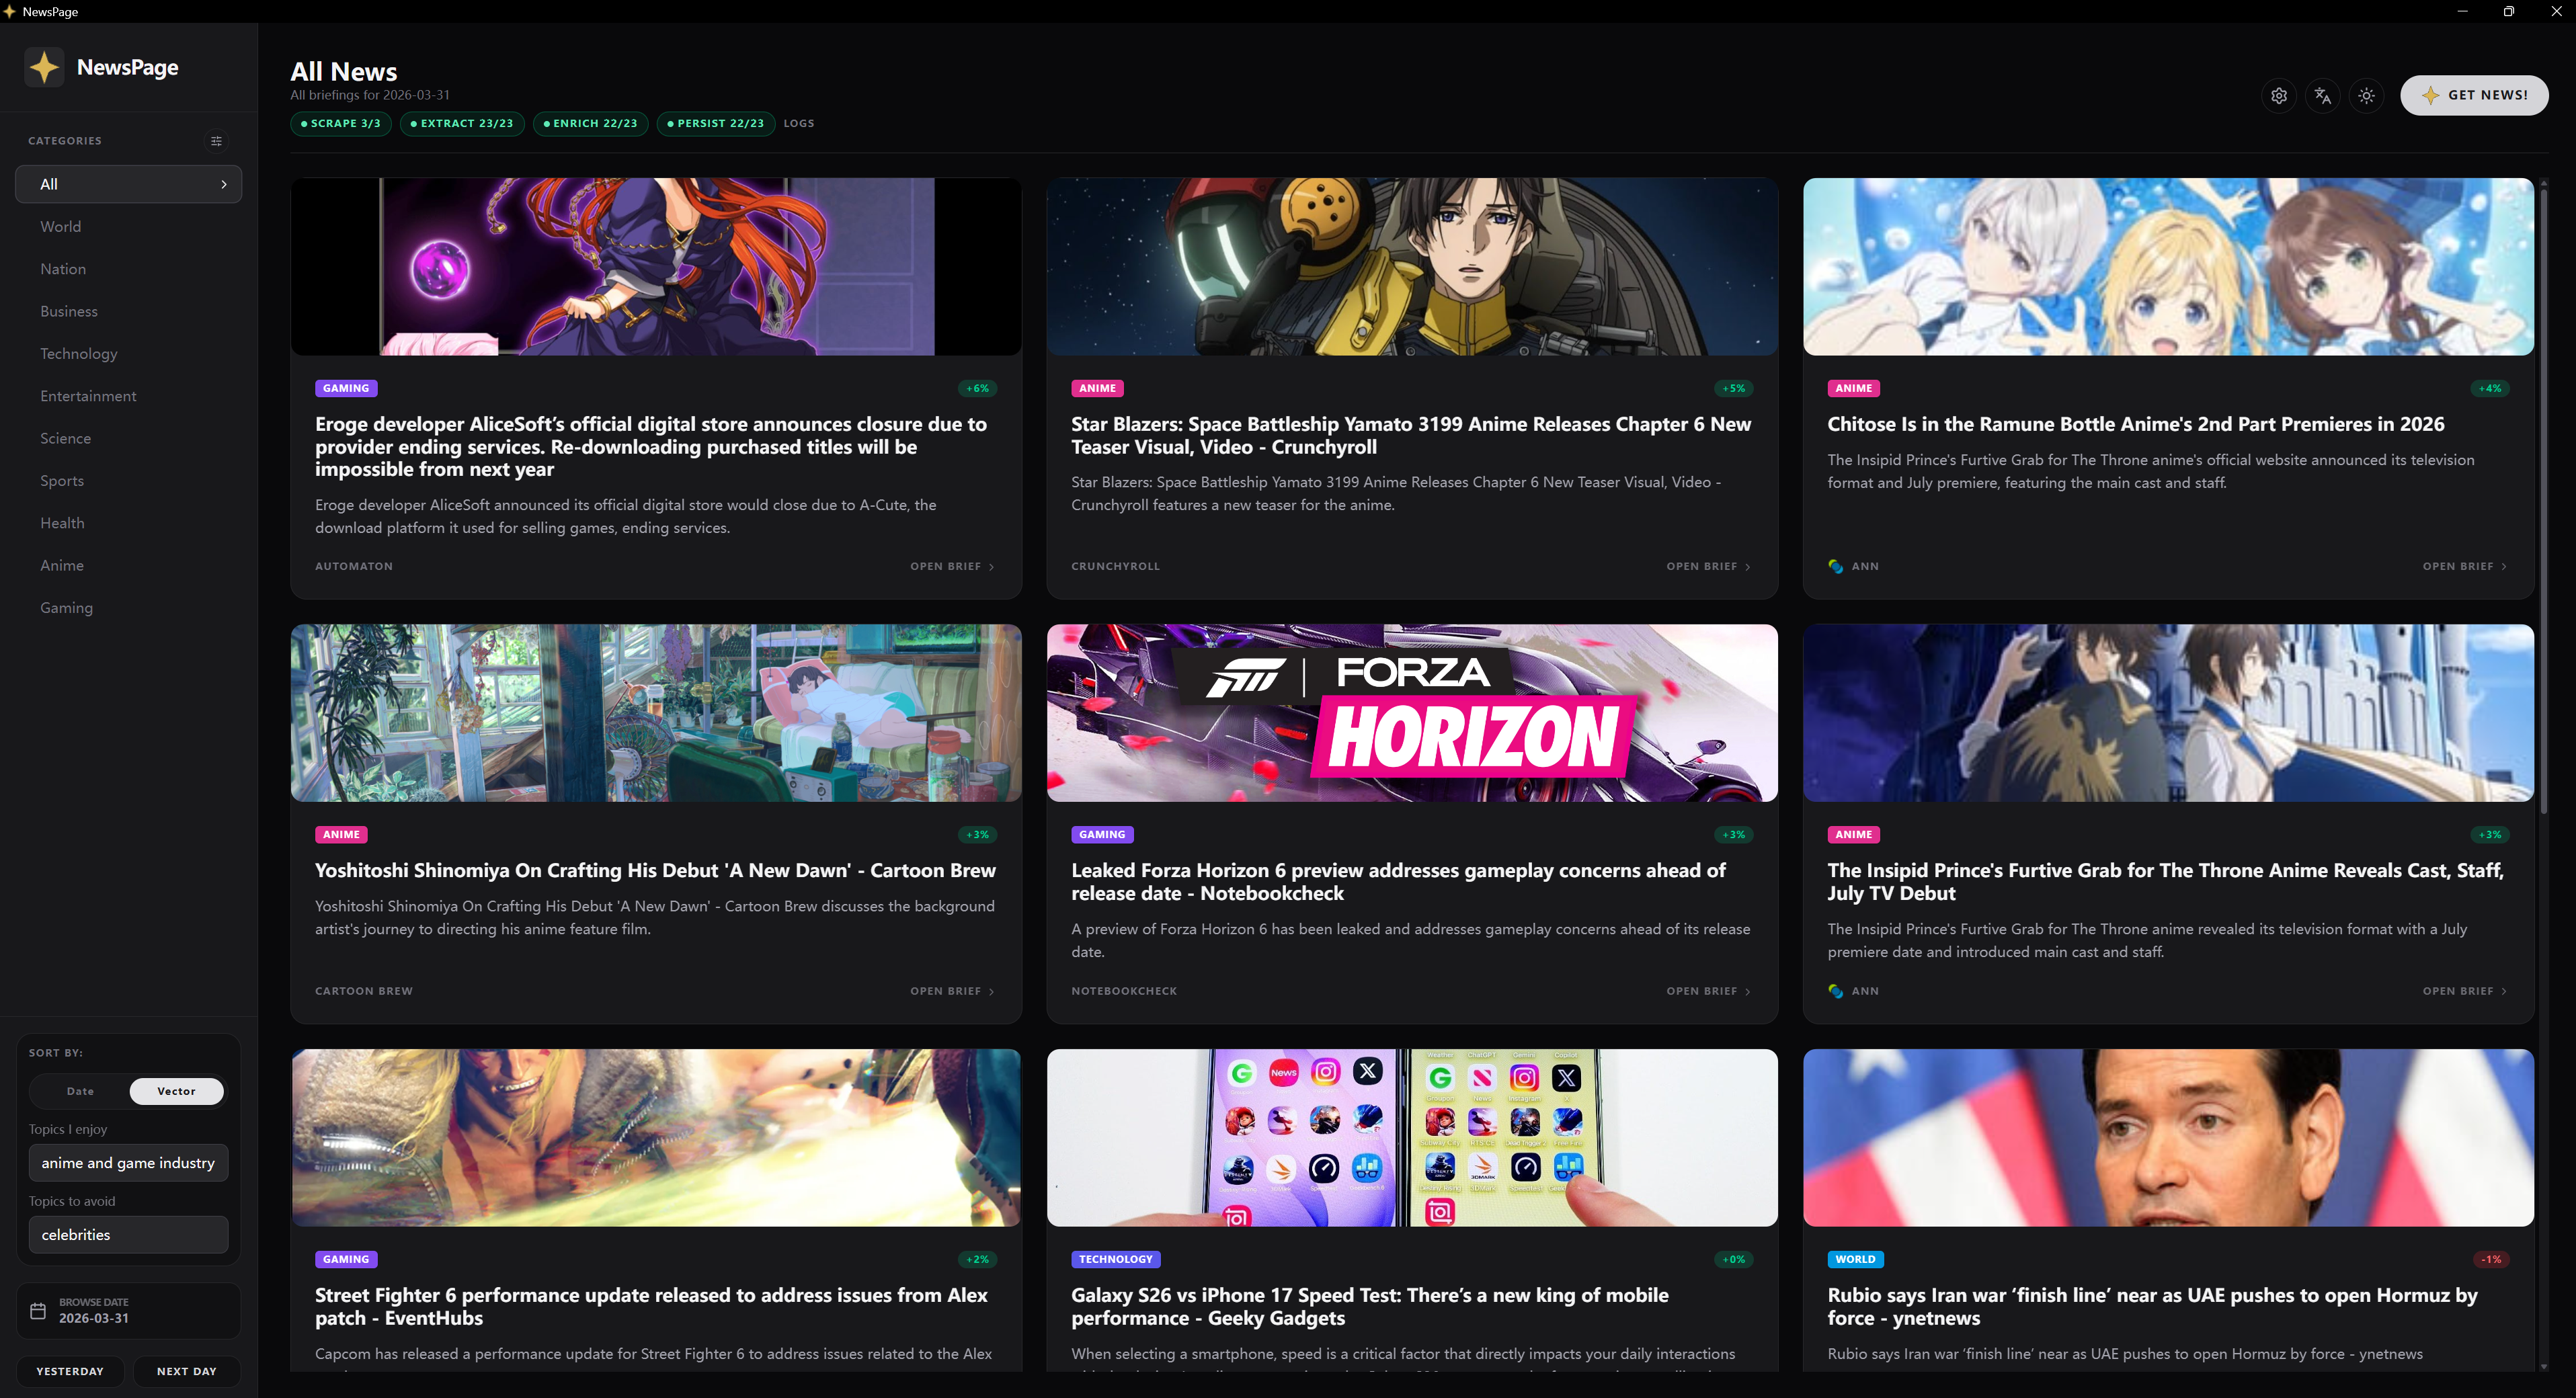Select the All category
This screenshot has height=1398, width=2576.
point(129,184)
